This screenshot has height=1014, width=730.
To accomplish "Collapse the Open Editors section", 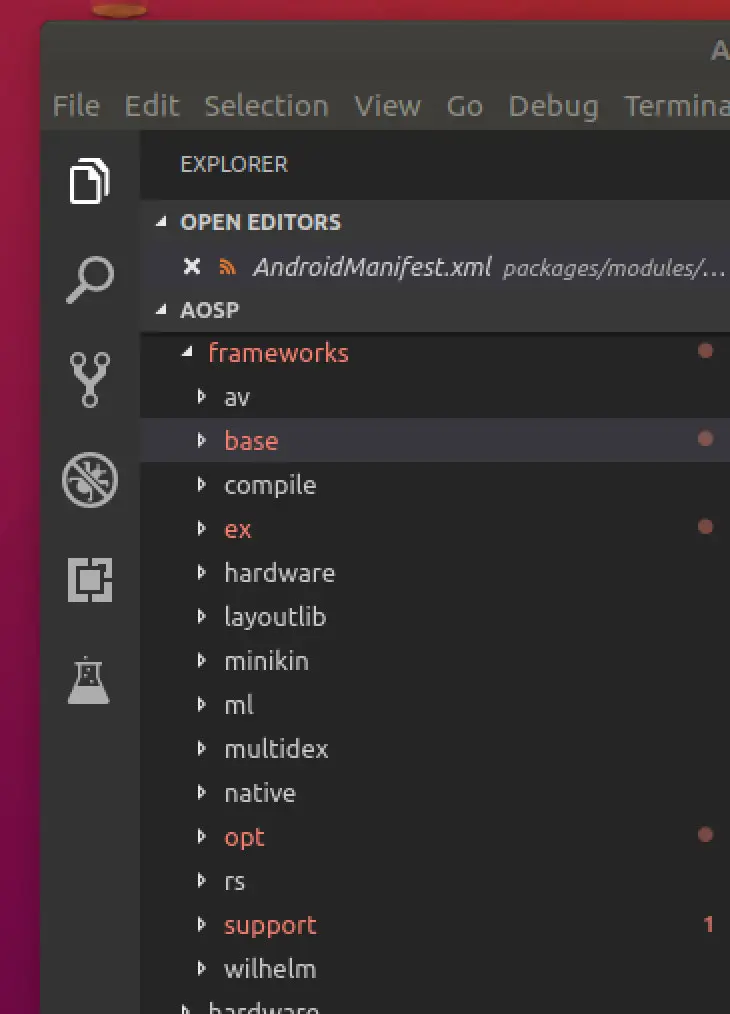I will tap(162, 222).
